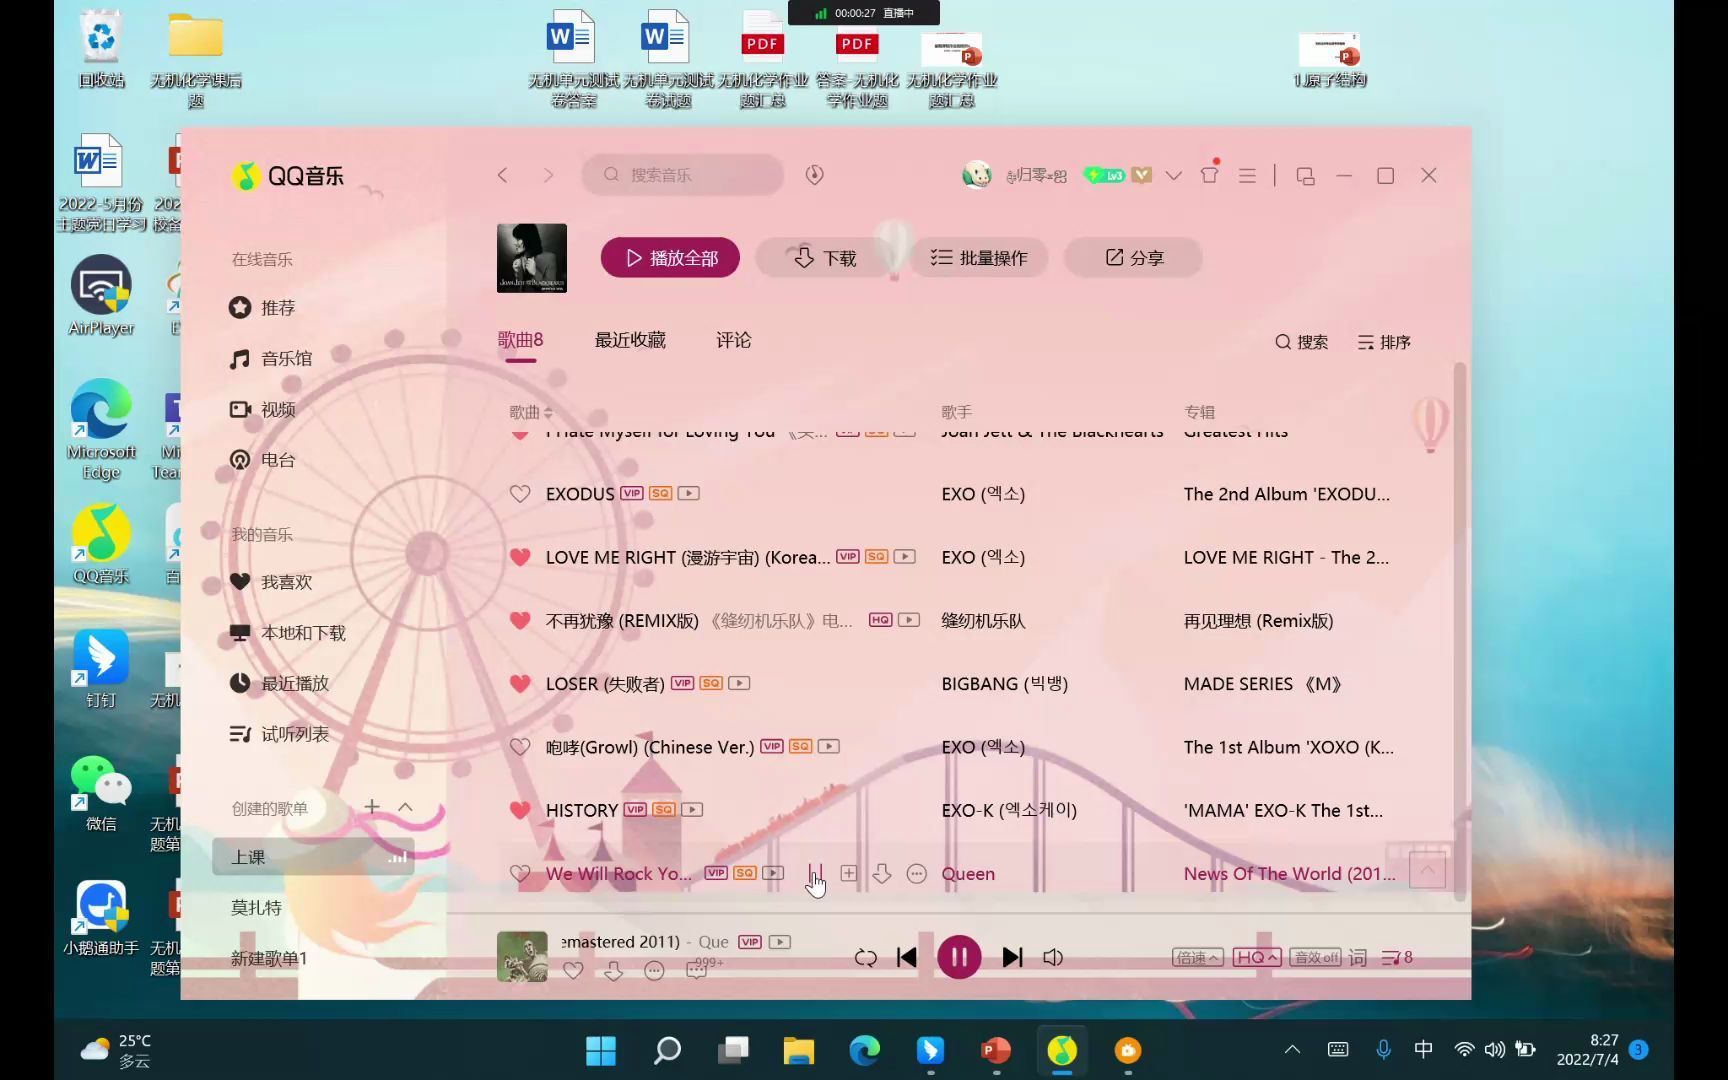Collapse the 创建的歌单 section
This screenshot has height=1080, width=1728.
point(405,806)
